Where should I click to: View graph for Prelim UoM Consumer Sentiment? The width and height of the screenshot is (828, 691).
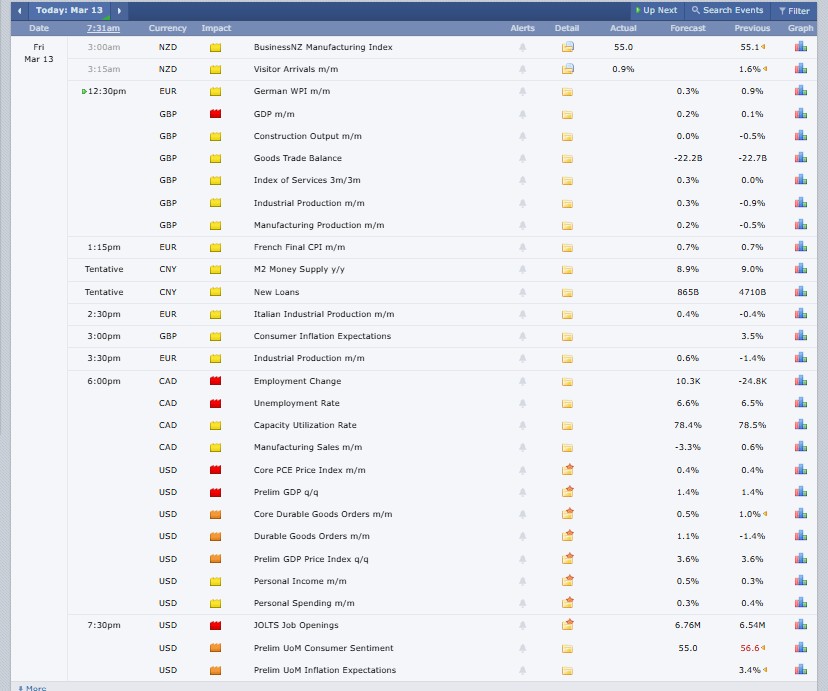click(800, 648)
